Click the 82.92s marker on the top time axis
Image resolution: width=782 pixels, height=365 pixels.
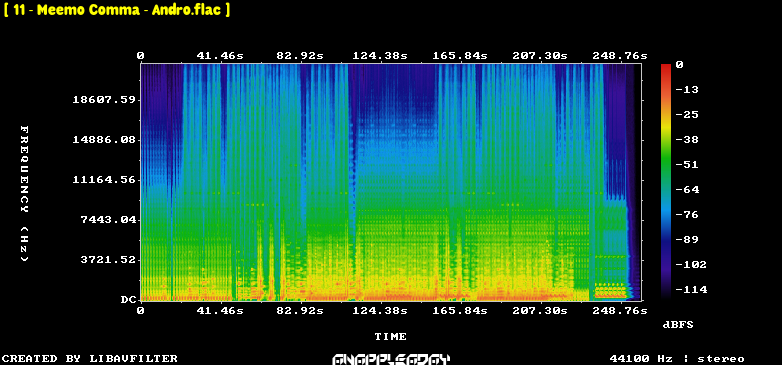tap(300, 56)
